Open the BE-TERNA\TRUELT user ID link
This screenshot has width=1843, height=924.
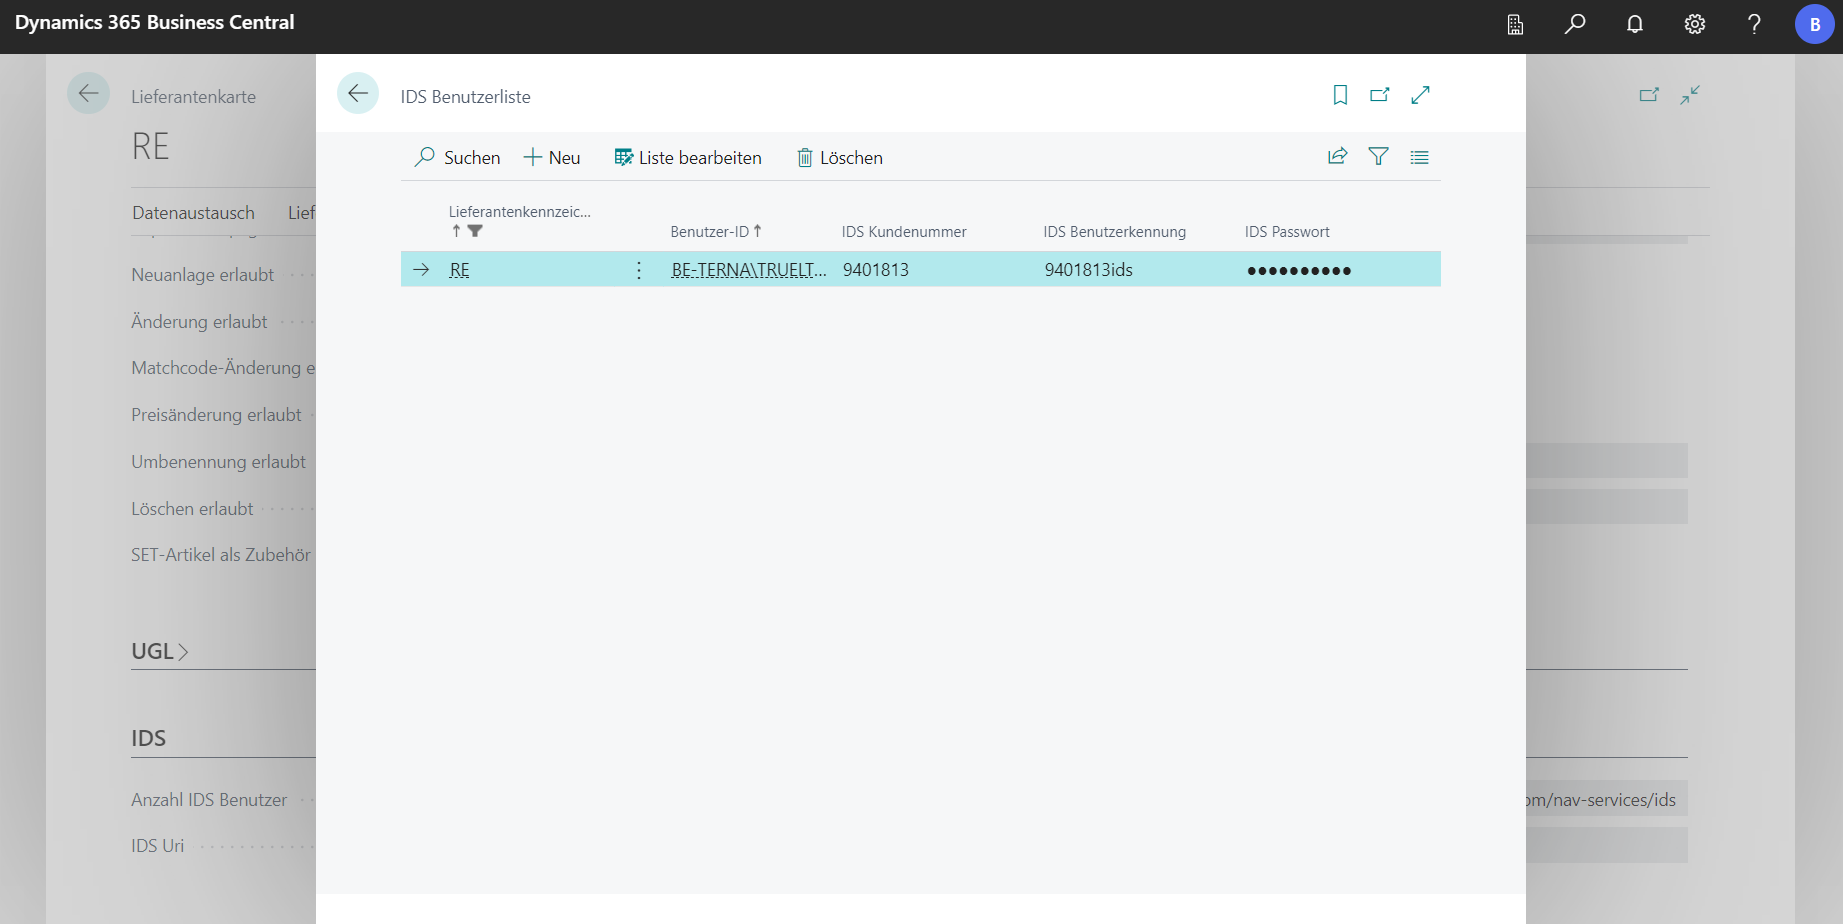(748, 270)
